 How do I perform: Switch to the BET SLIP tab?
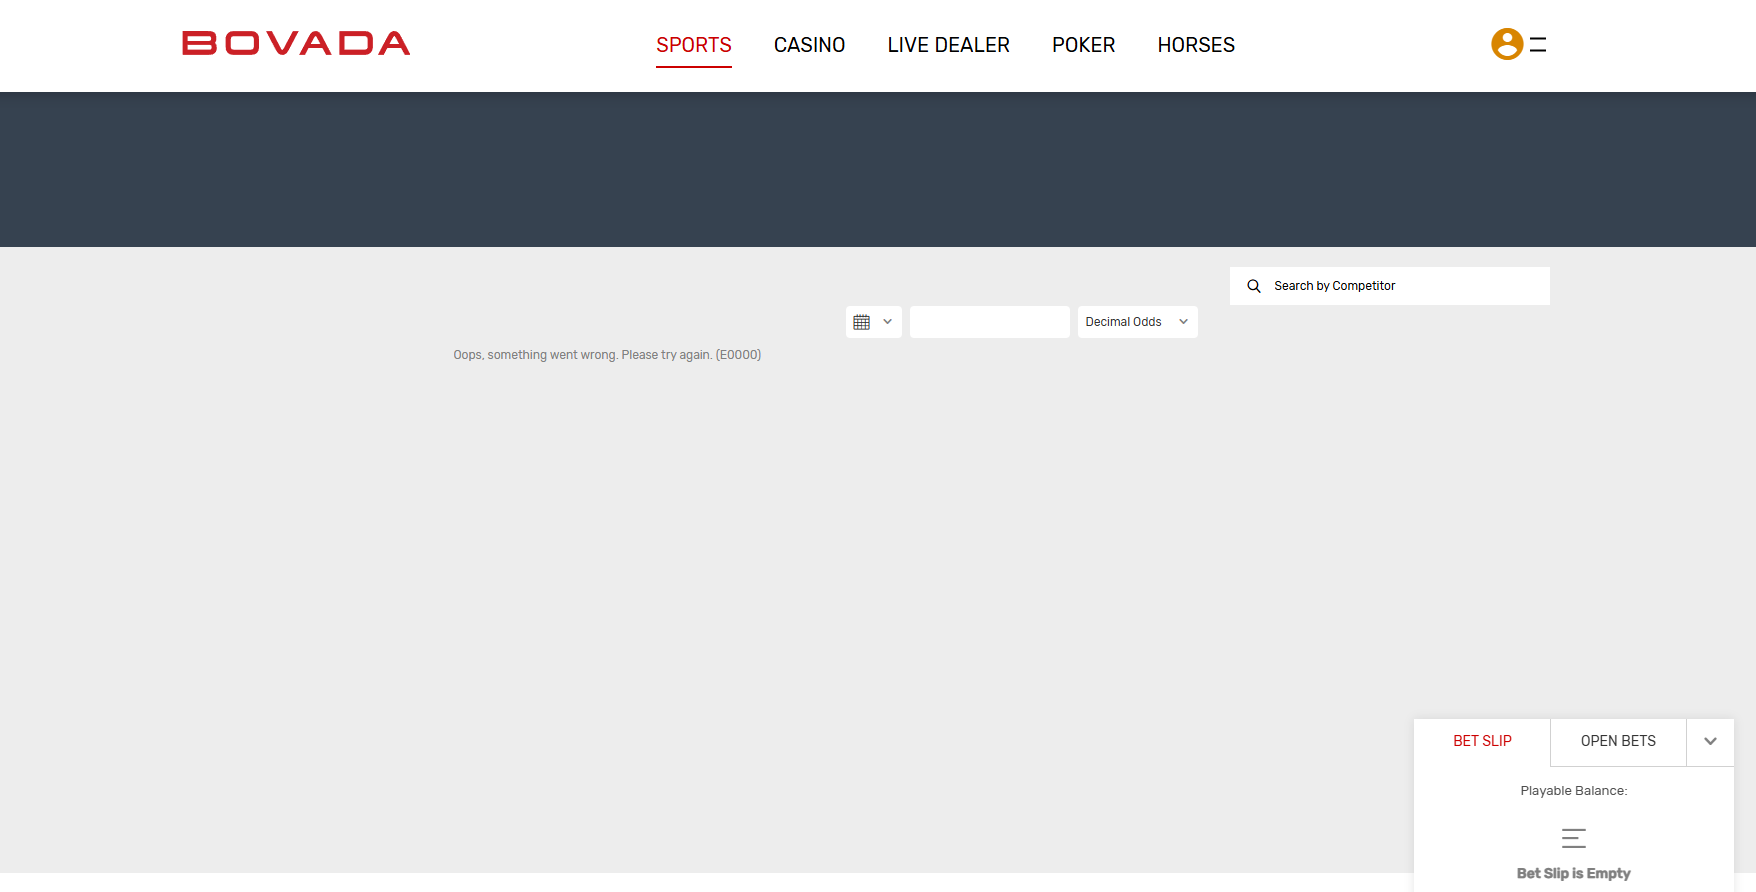[1482, 741]
